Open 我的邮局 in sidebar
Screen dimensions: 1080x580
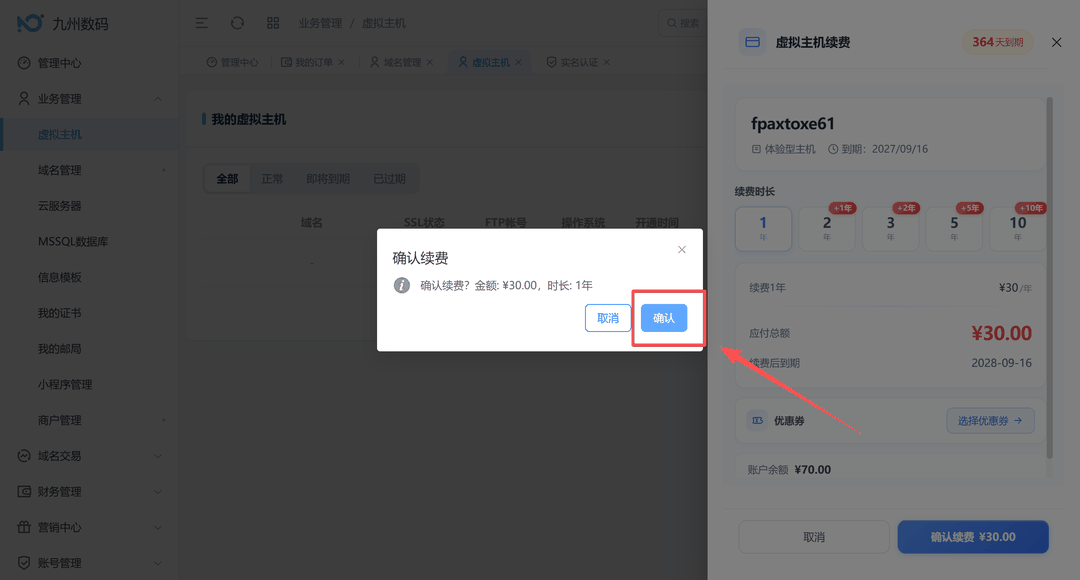(89, 349)
